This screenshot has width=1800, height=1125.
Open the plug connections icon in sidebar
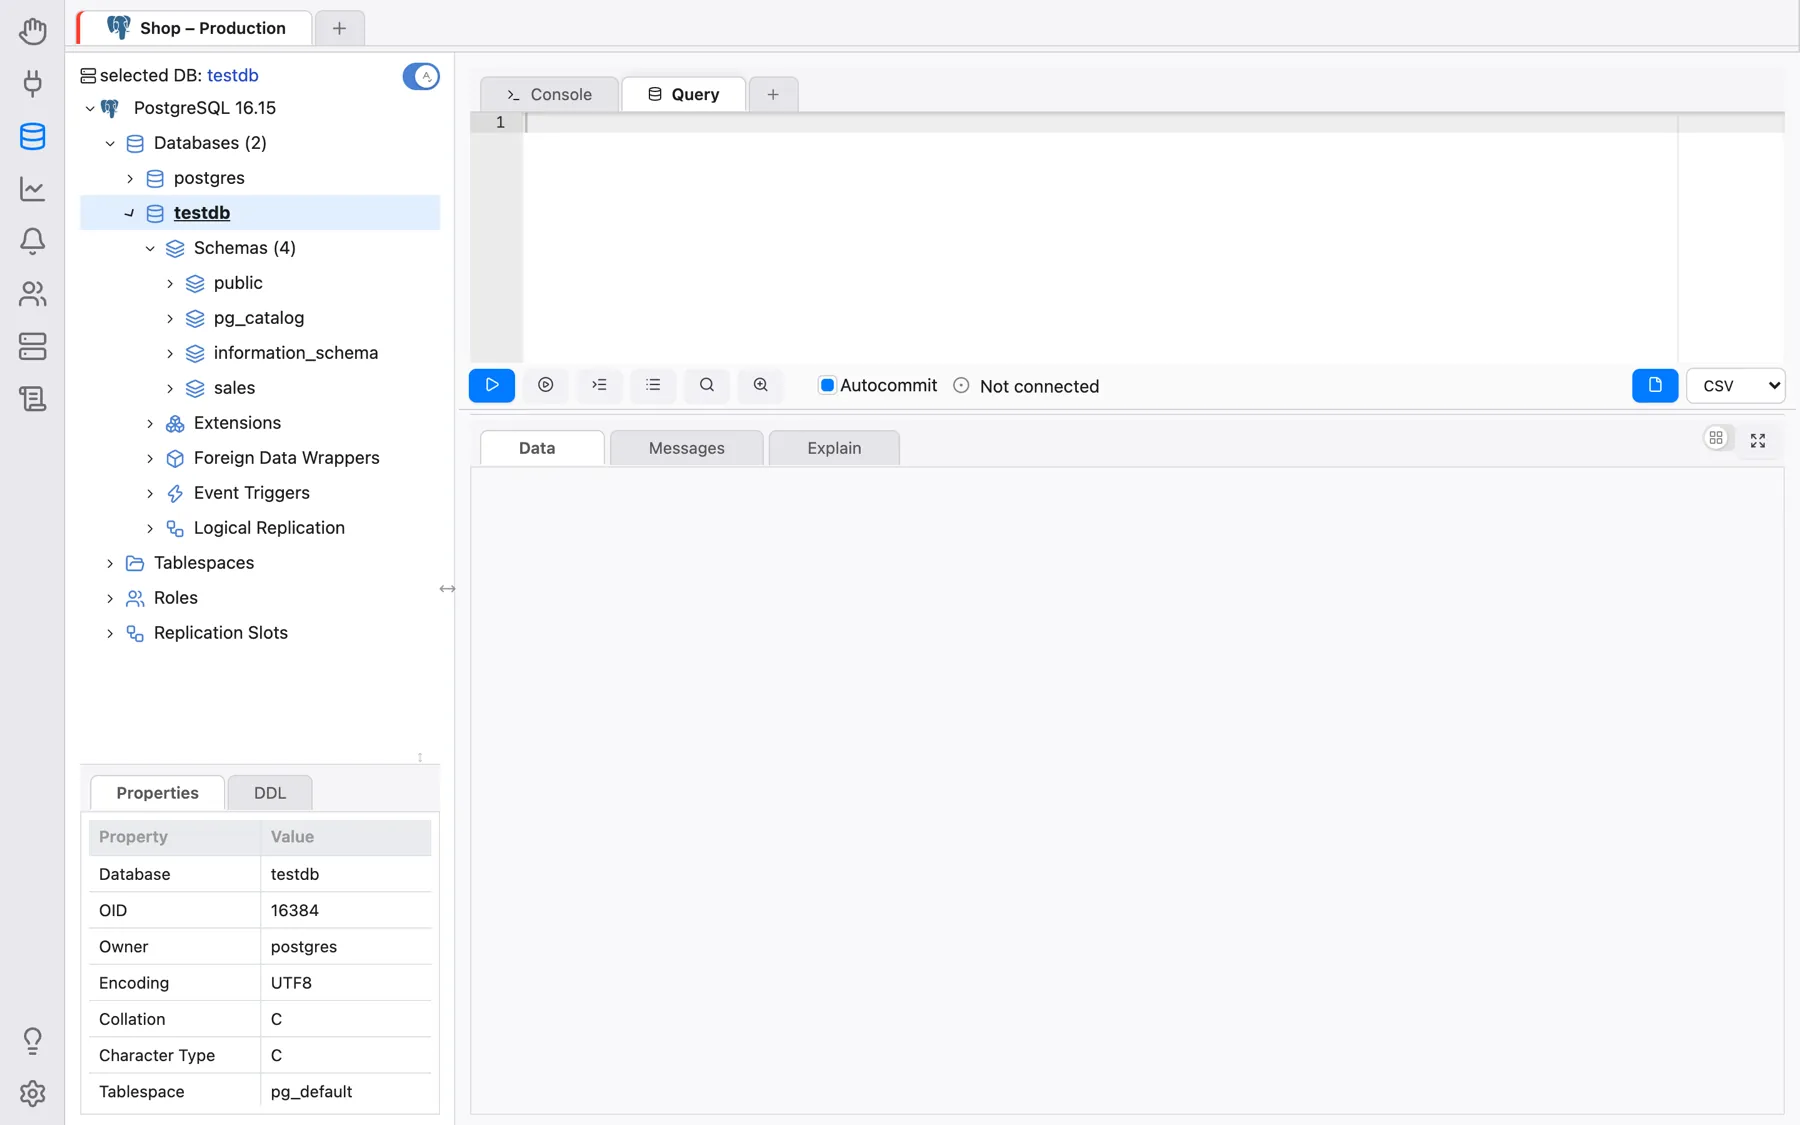32,83
